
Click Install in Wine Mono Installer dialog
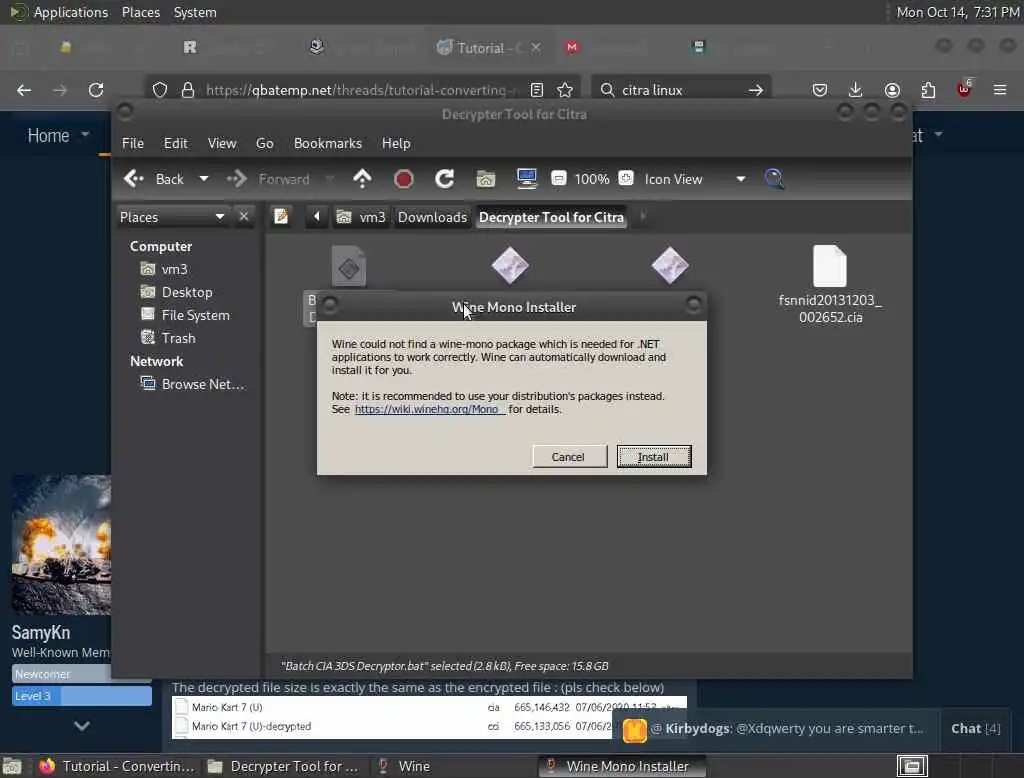(x=654, y=457)
